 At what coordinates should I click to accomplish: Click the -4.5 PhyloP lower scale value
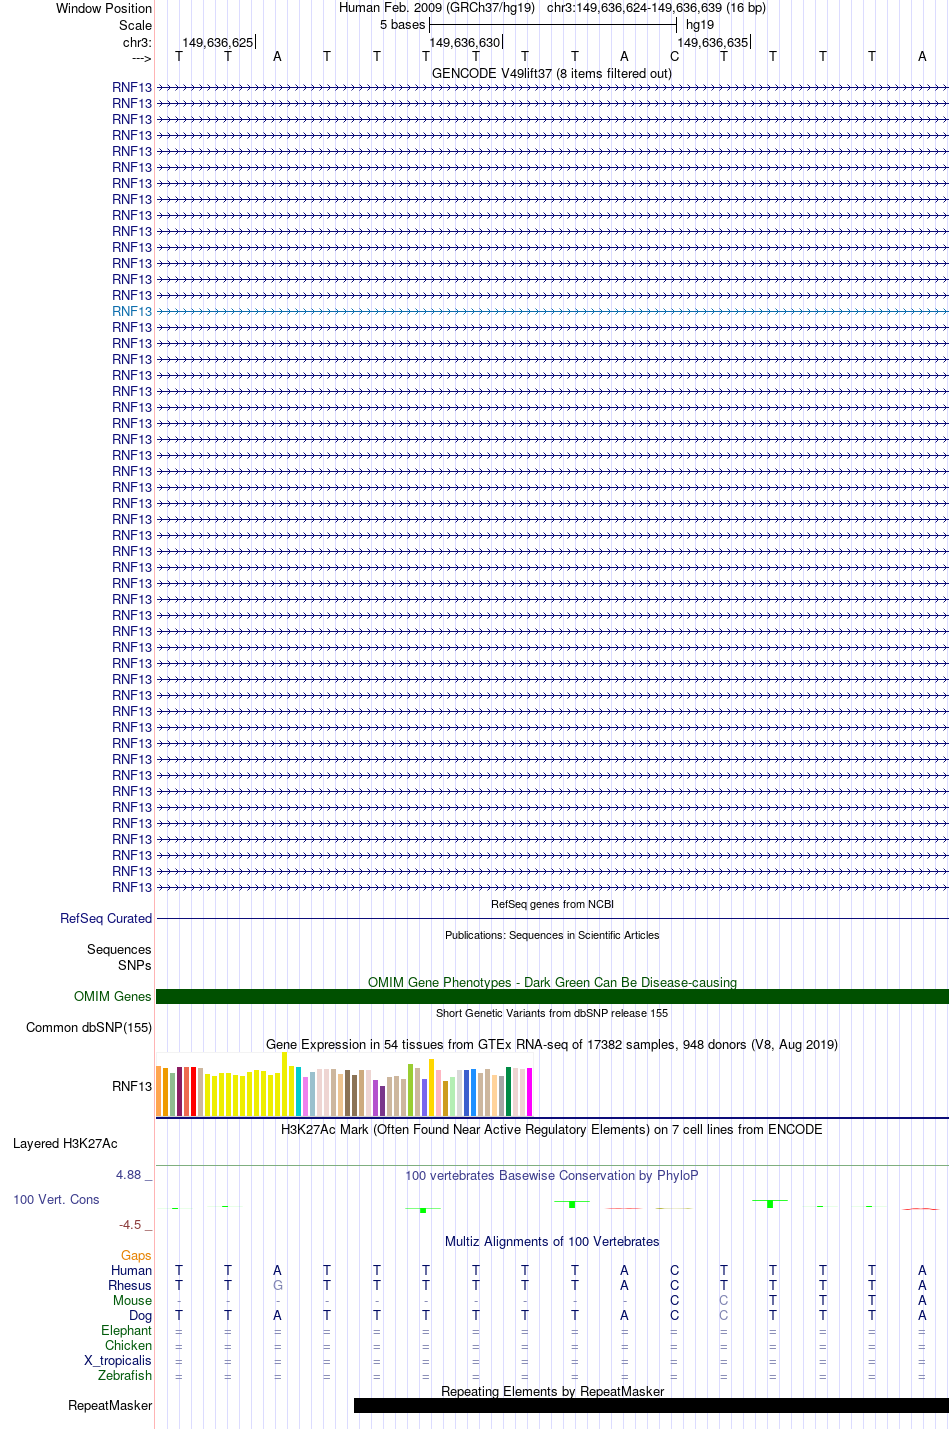point(130,1224)
